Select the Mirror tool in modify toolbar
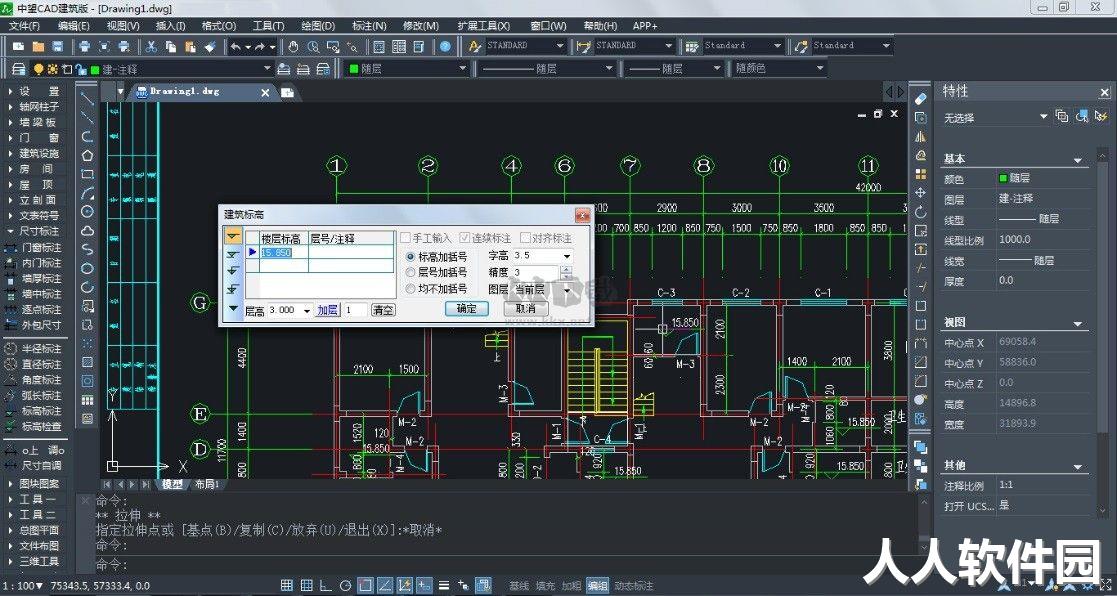The width and height of the screenshot is (1117, 596). point(920,136)
